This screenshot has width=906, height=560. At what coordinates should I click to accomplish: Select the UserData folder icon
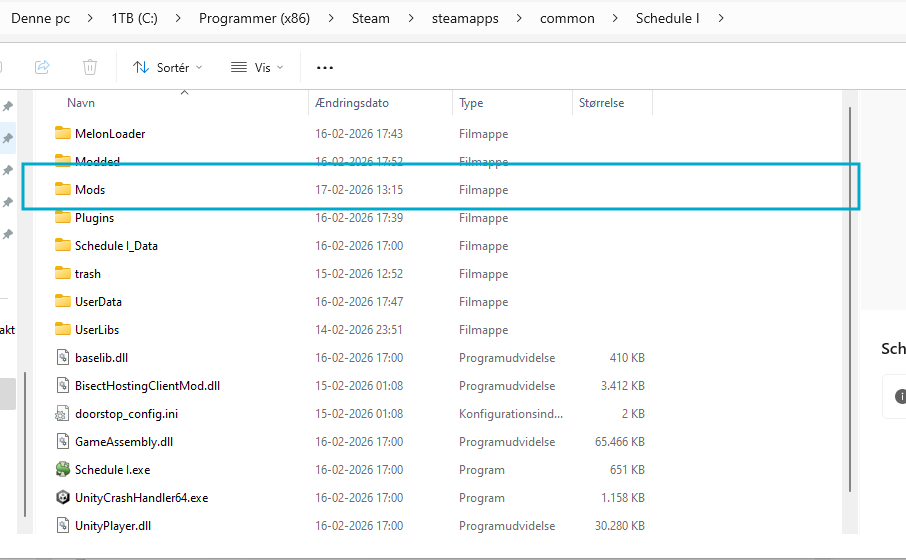point(63,301)
